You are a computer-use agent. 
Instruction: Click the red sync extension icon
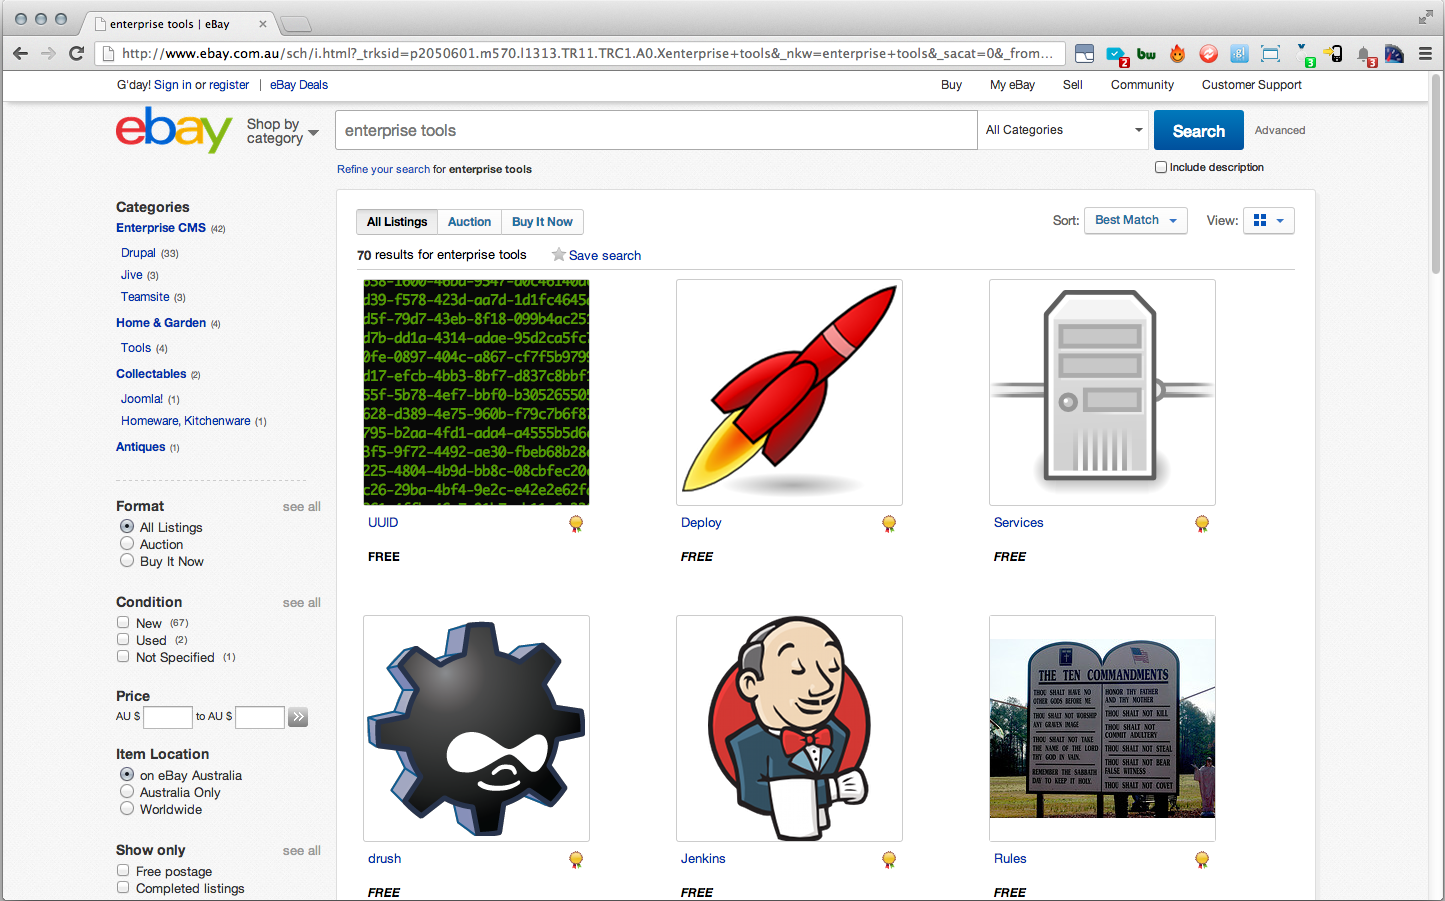pyautogui.click(x=1208, y=54)
